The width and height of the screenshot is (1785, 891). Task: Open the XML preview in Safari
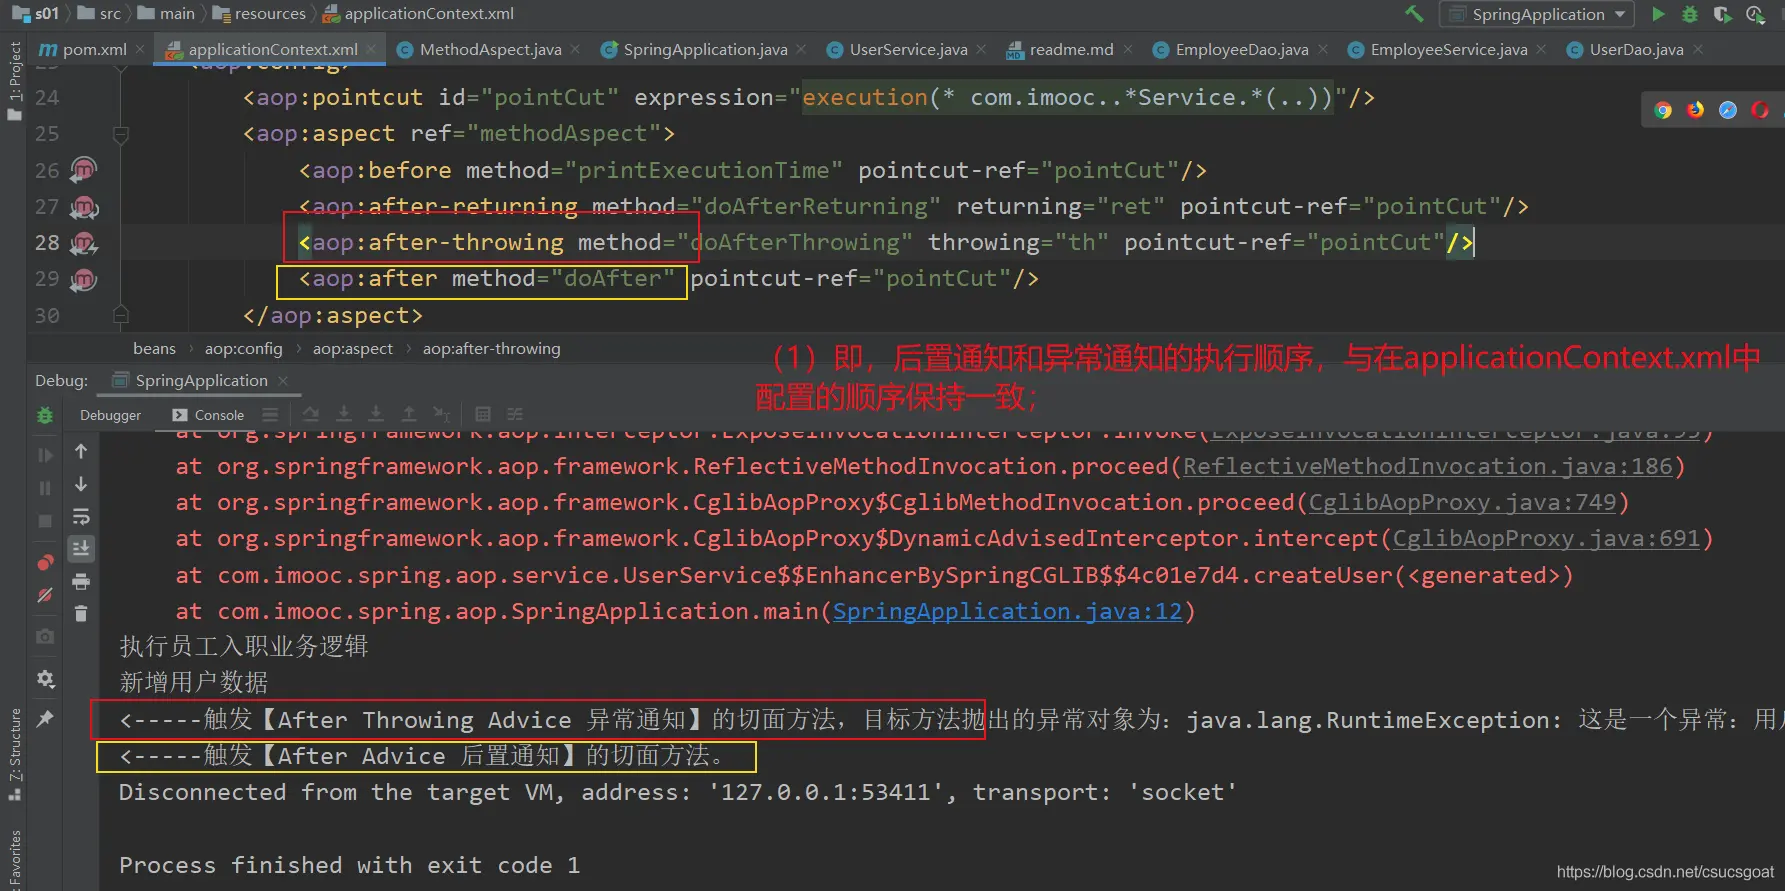pyautogui.click(x=1728, y=110)
